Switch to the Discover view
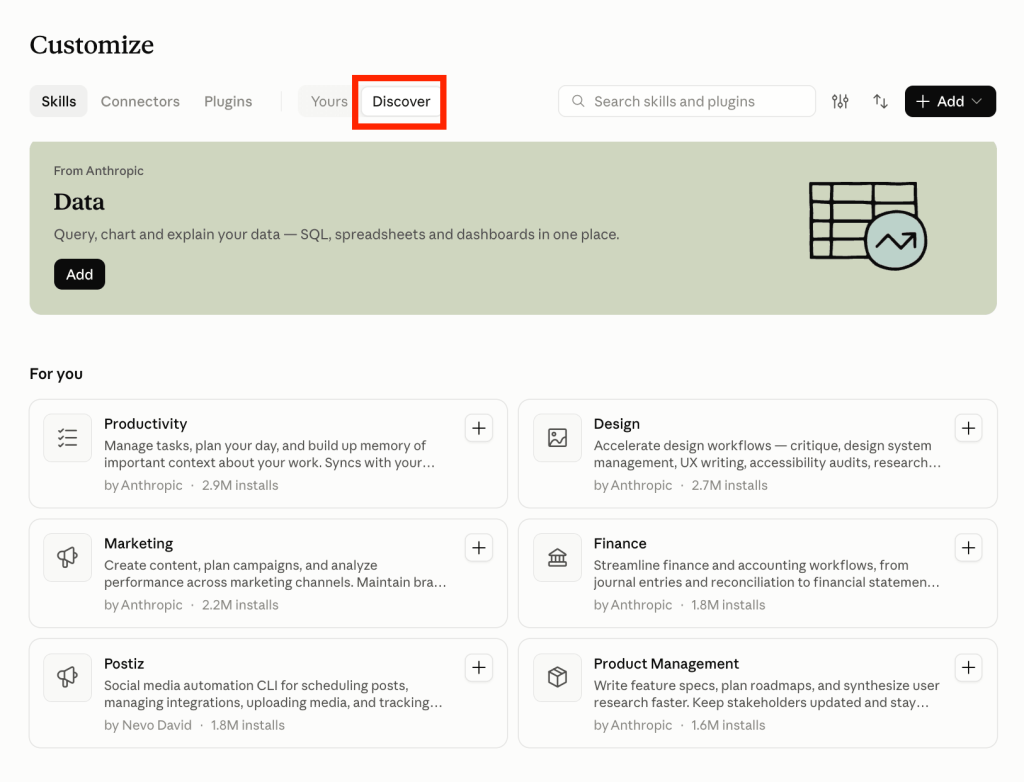This screenshot has width=1024, height=782. point(401,101)
